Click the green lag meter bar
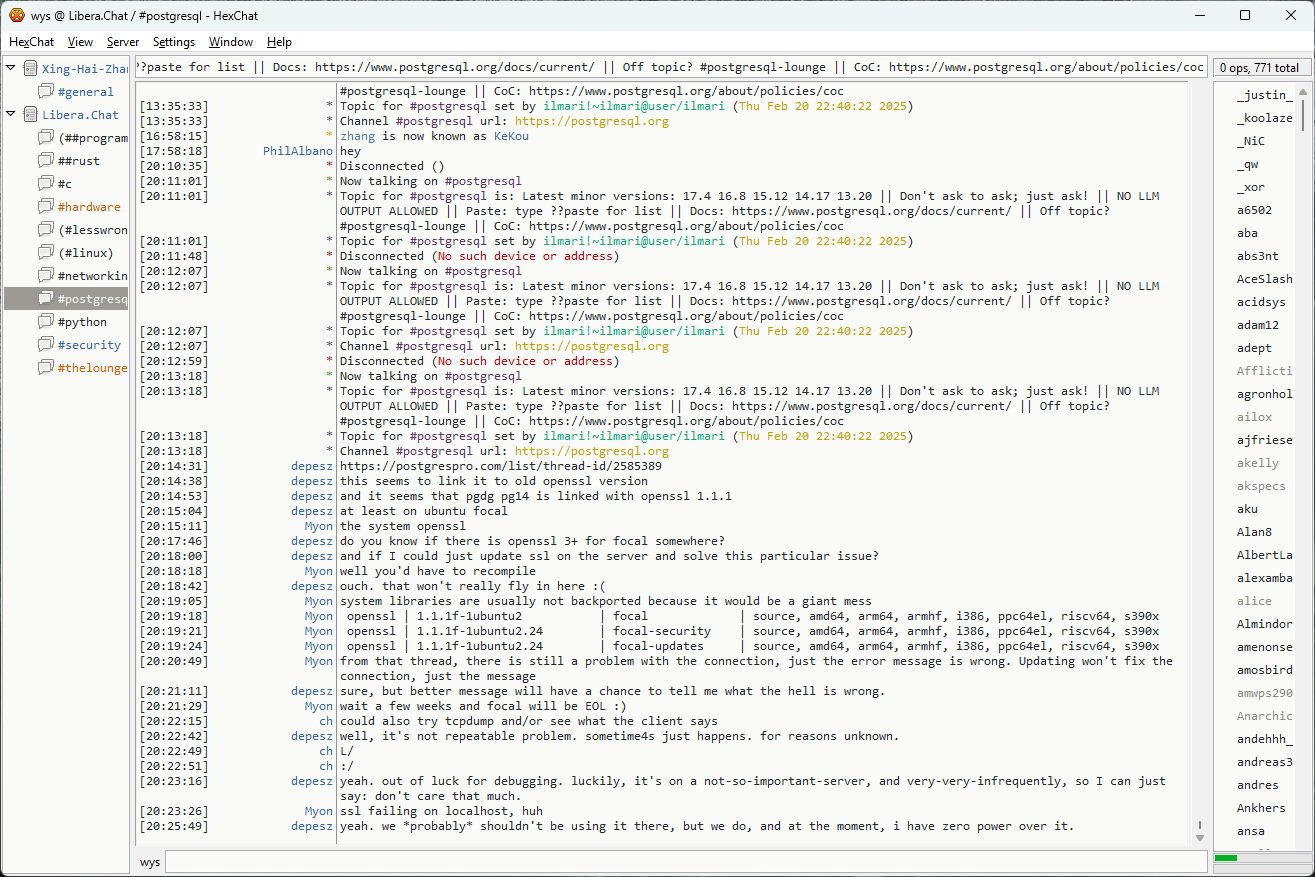Viewport: 1315px width, 877px height. click(1225, 858)
